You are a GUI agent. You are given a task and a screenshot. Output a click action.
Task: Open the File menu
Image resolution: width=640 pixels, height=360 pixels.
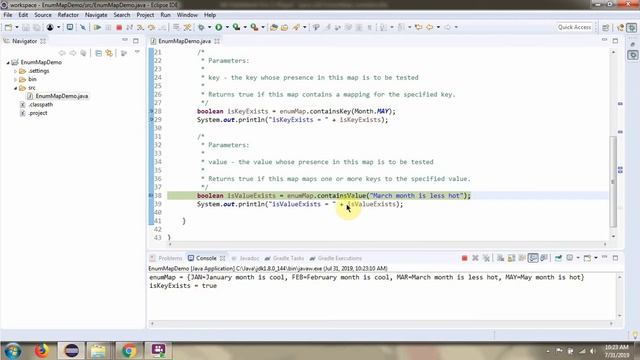(8, 15)
